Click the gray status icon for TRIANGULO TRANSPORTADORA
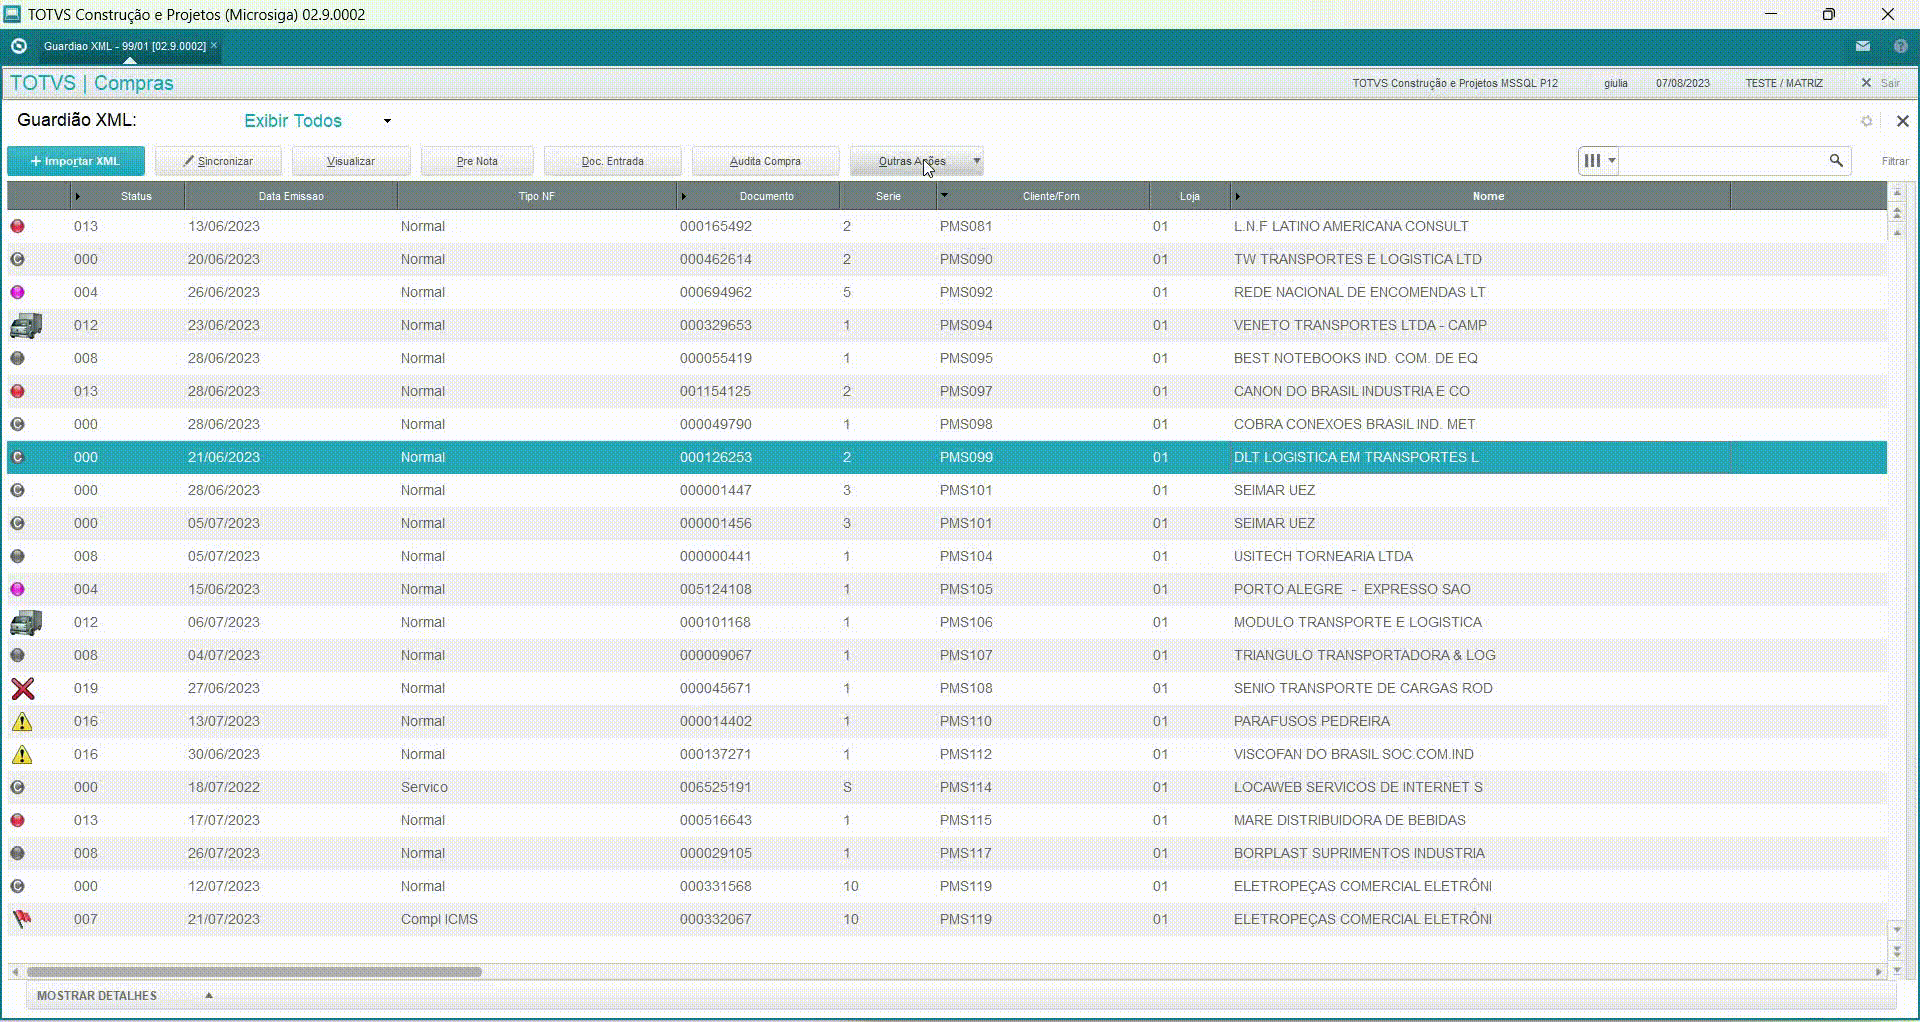Screen dimensions: 1920x1022 [x=17, y=655]
